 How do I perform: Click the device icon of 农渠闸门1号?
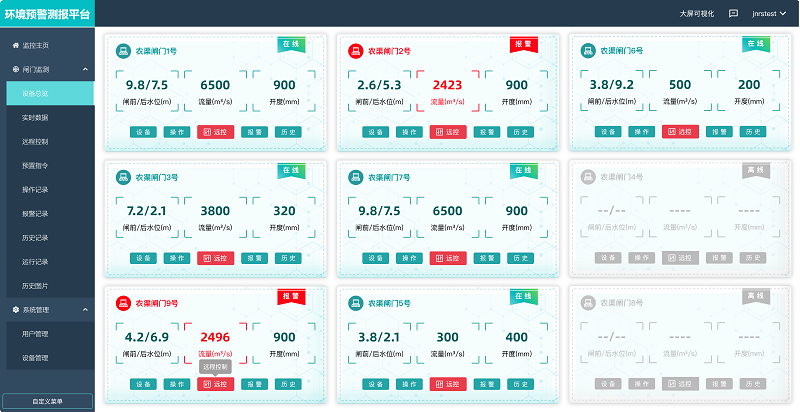click(x=123, y=51)
